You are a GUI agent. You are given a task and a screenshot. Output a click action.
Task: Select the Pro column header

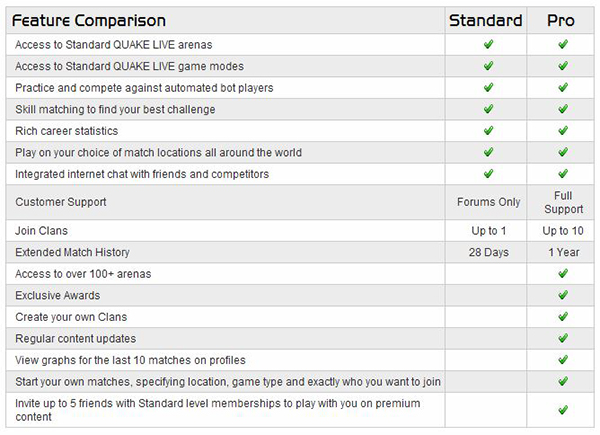[x=563, y=20]
